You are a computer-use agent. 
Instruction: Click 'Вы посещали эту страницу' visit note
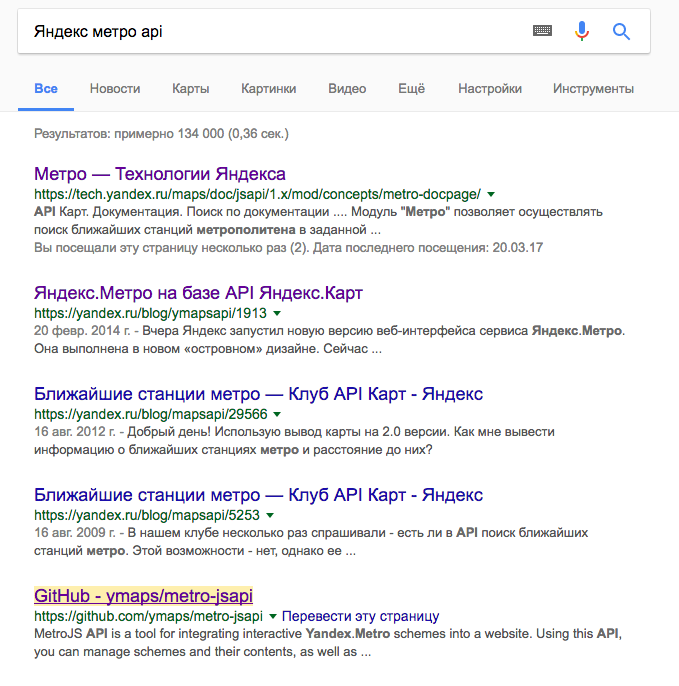pos(288,248)
